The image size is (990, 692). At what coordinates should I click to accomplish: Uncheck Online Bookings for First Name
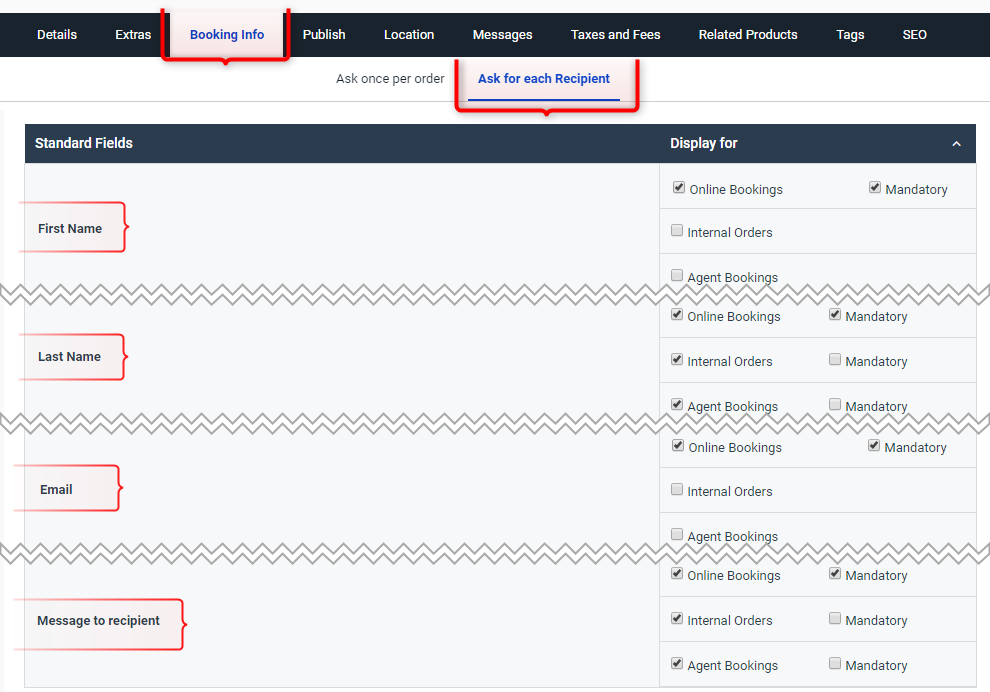tap(679, 188)
